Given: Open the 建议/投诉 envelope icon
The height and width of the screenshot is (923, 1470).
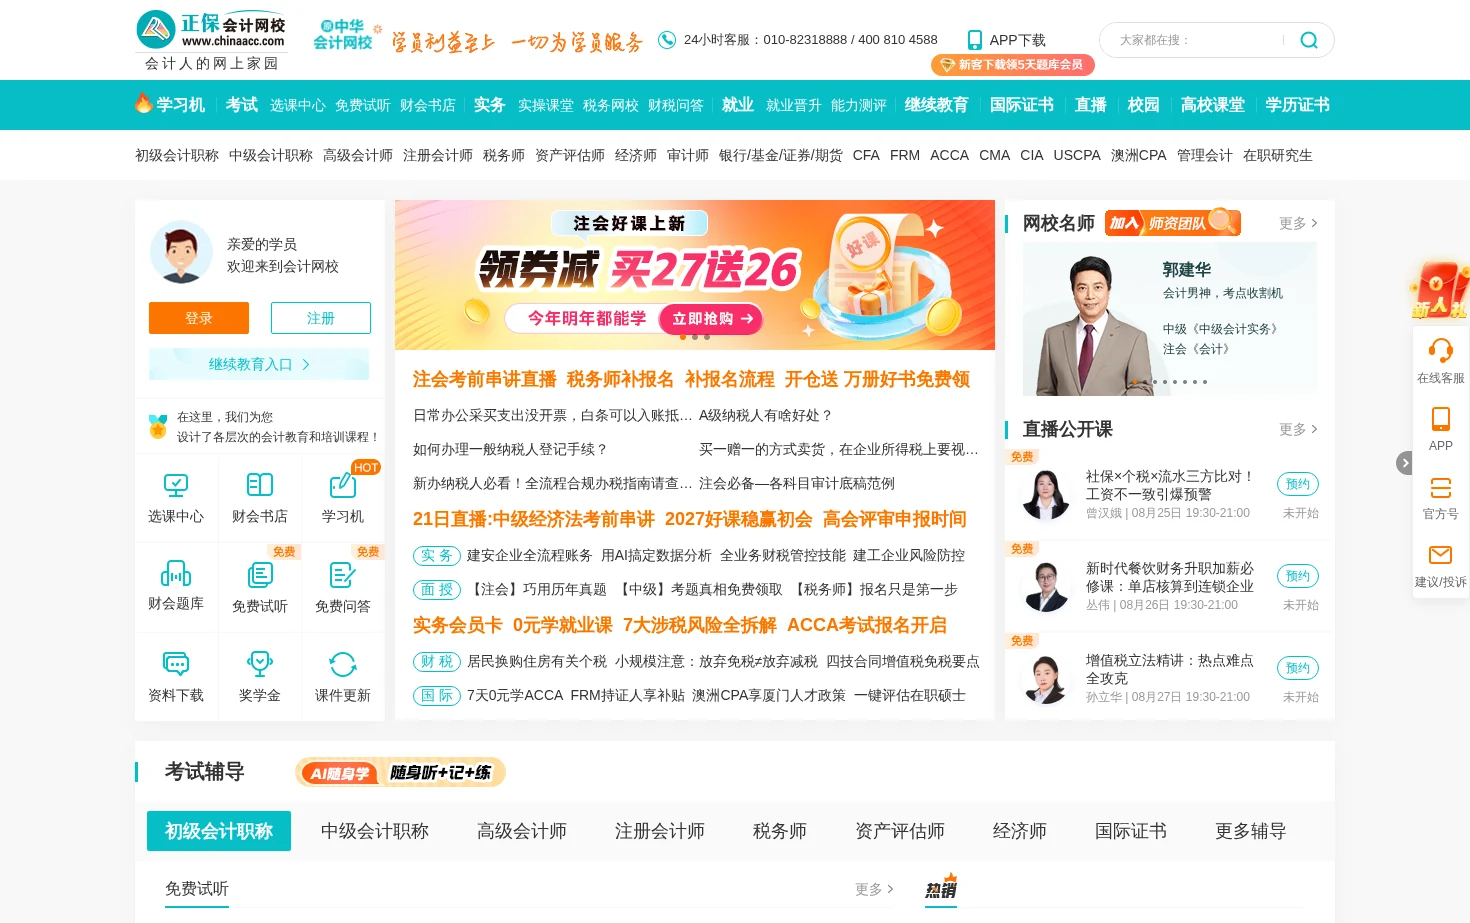Looking at the screenshot, I should point(1441,555).
